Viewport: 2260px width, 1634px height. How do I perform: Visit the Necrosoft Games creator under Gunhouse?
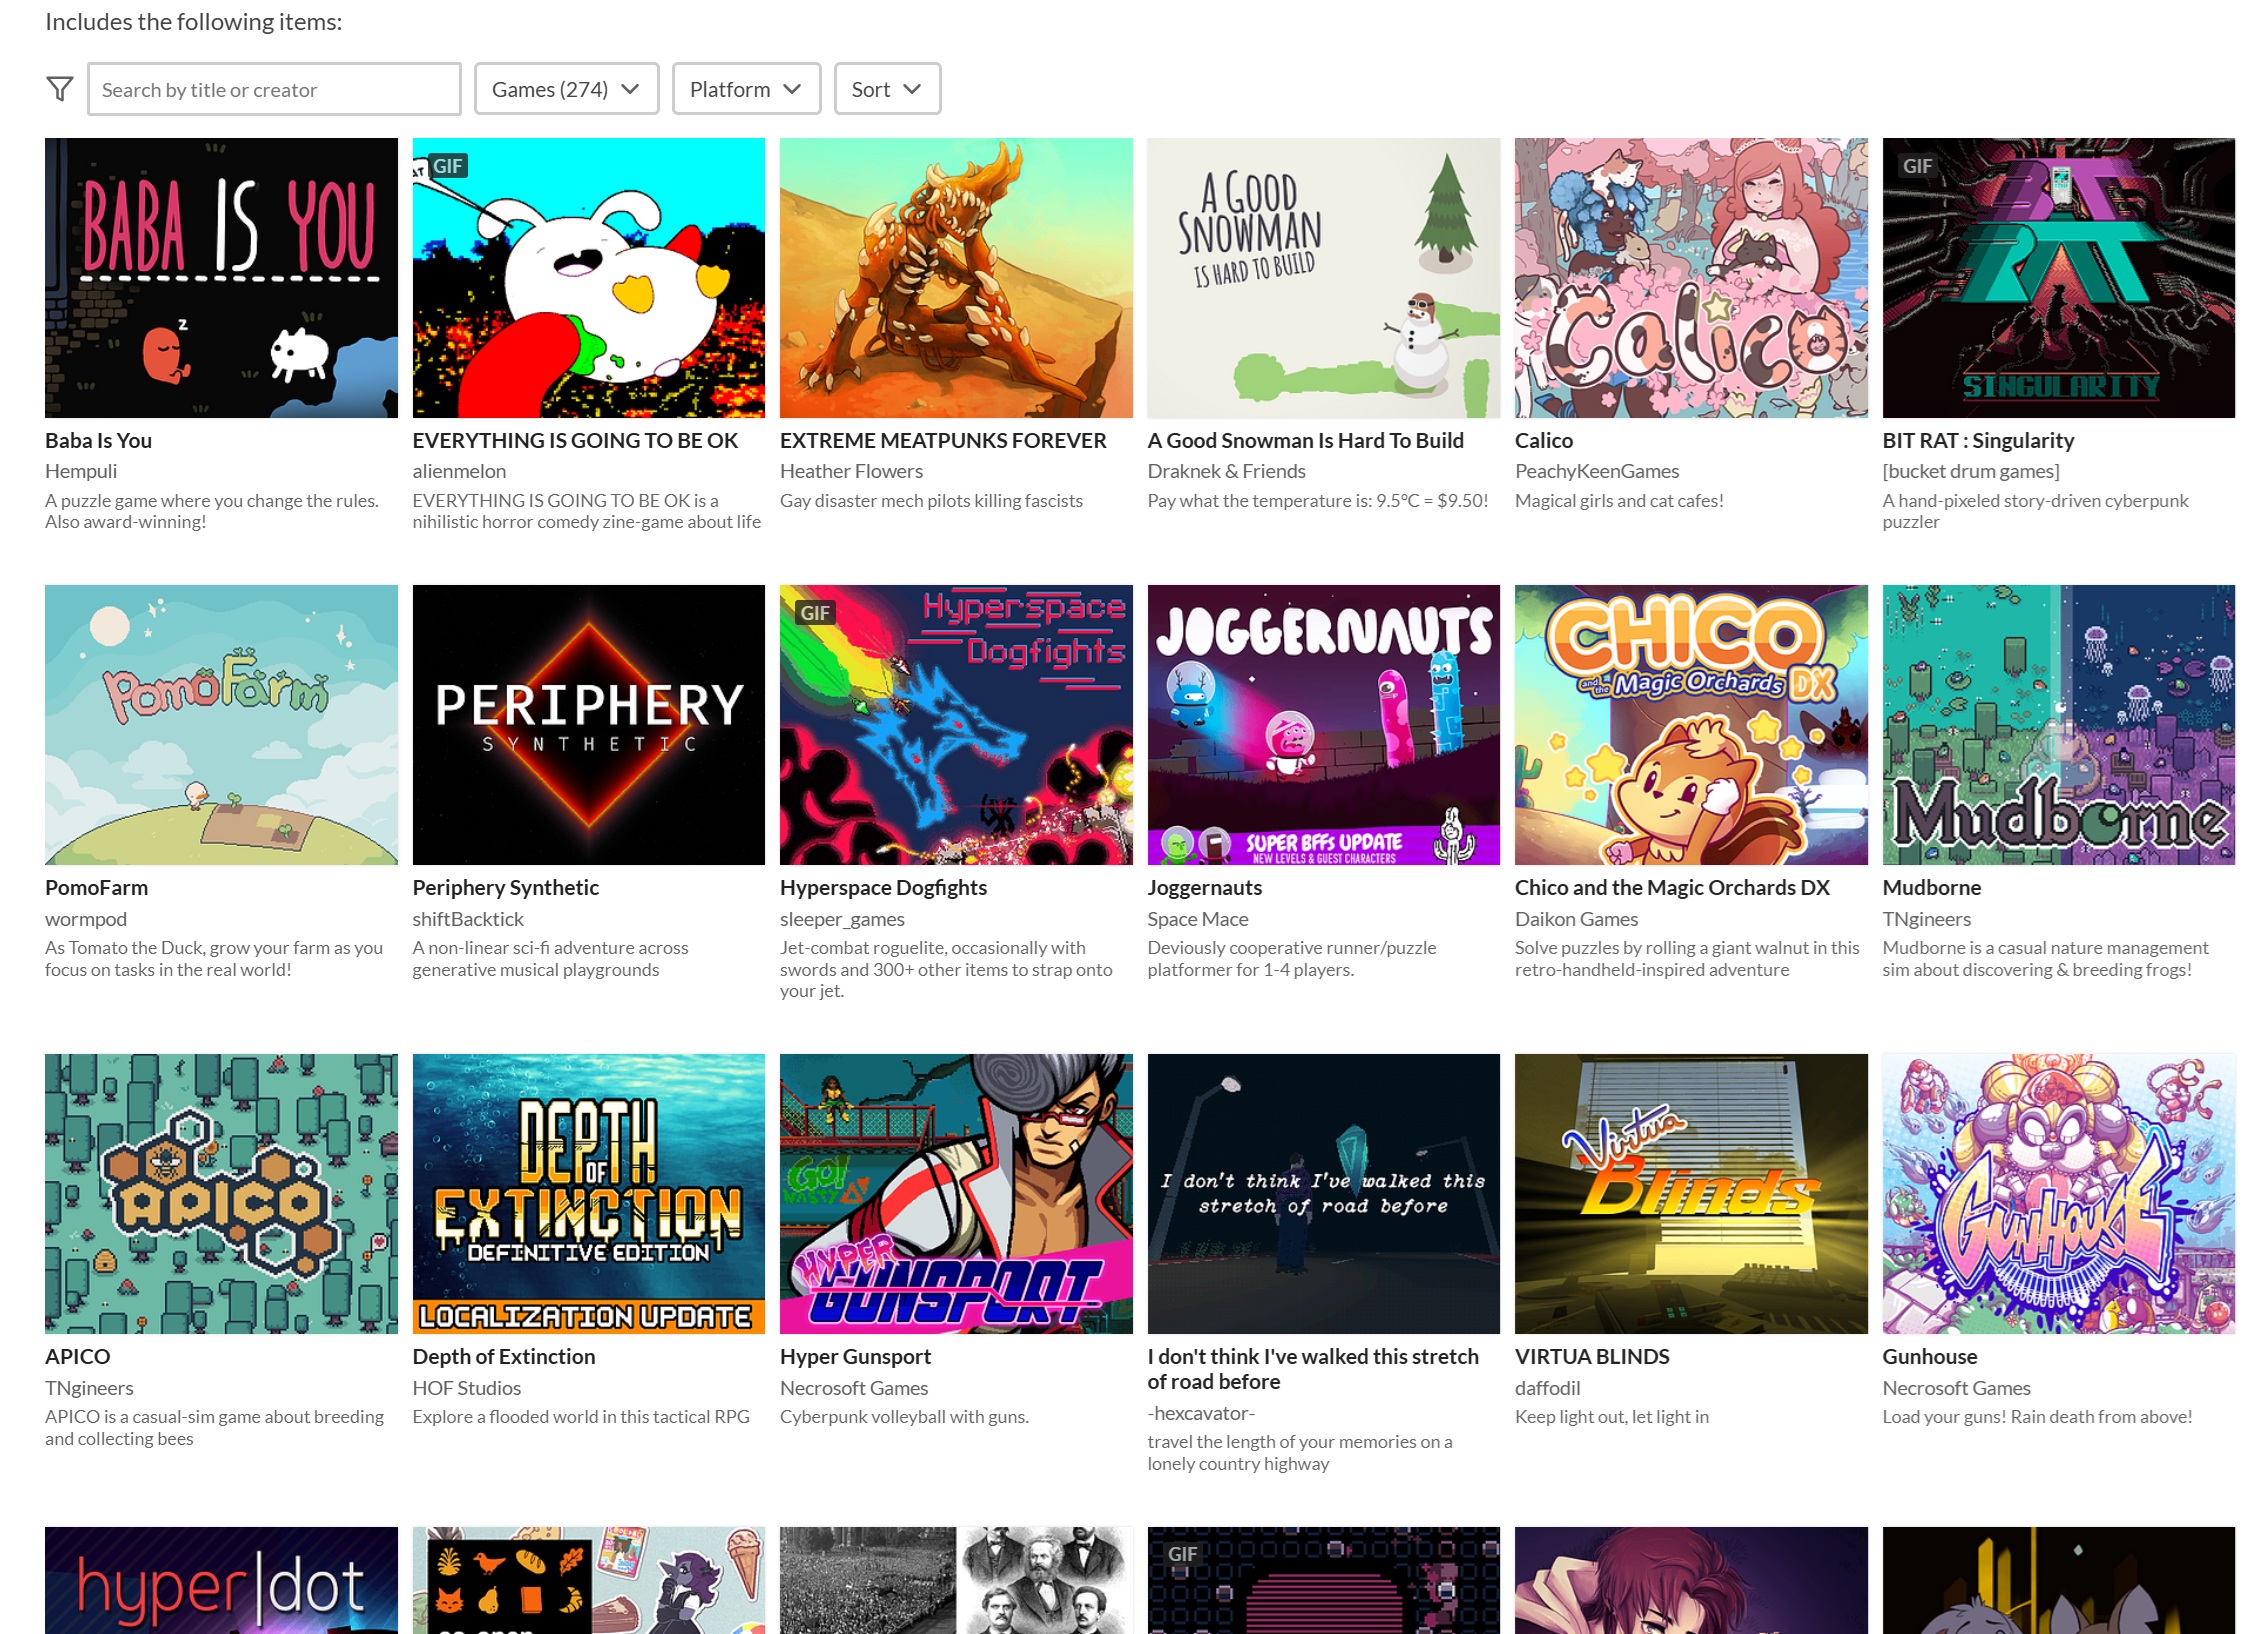pyautogui.click(x=1956, y=1387)
